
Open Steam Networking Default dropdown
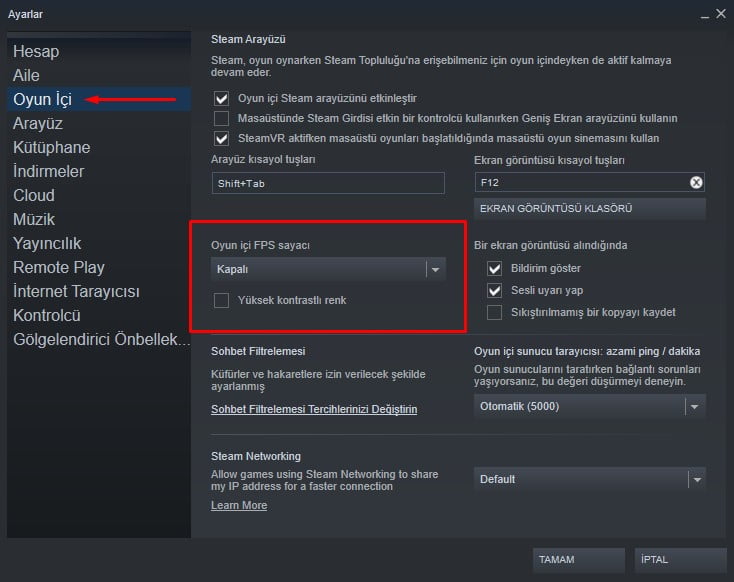589,479
